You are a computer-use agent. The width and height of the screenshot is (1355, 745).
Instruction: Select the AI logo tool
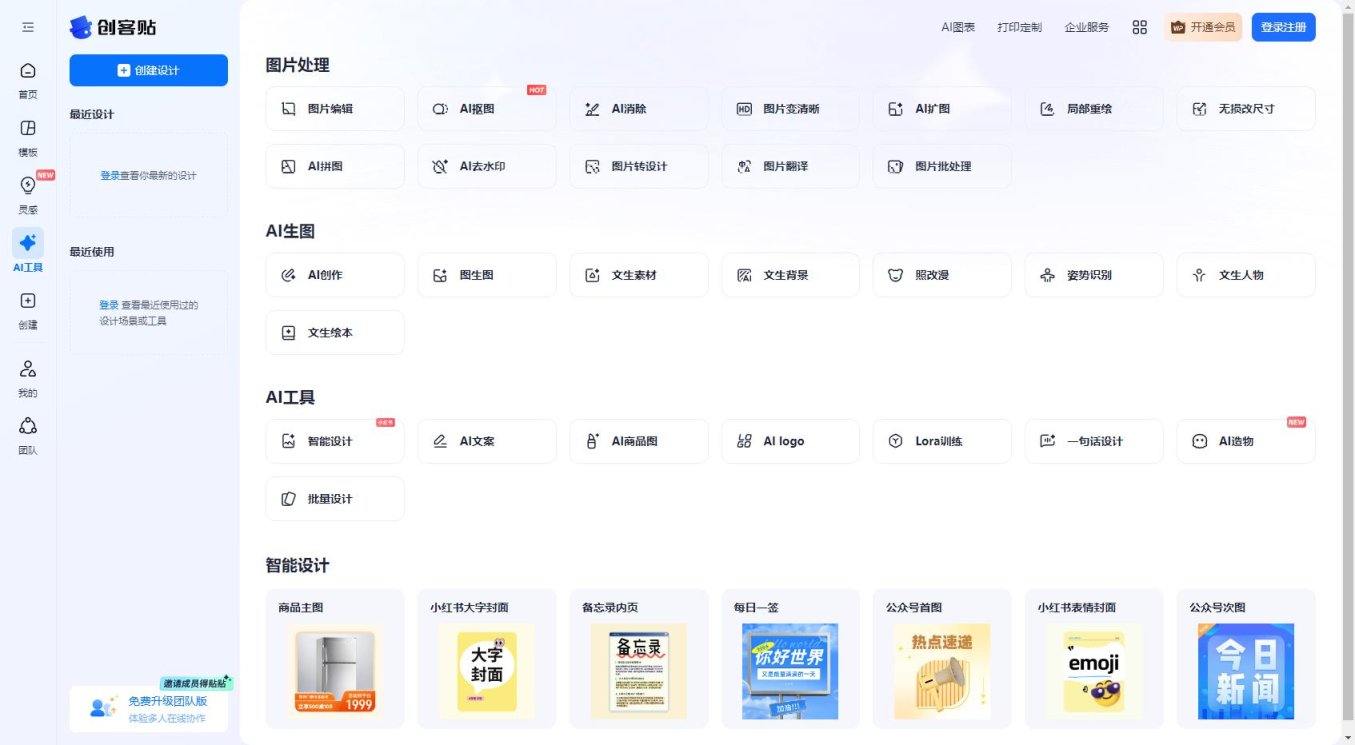tap(790, 440)
